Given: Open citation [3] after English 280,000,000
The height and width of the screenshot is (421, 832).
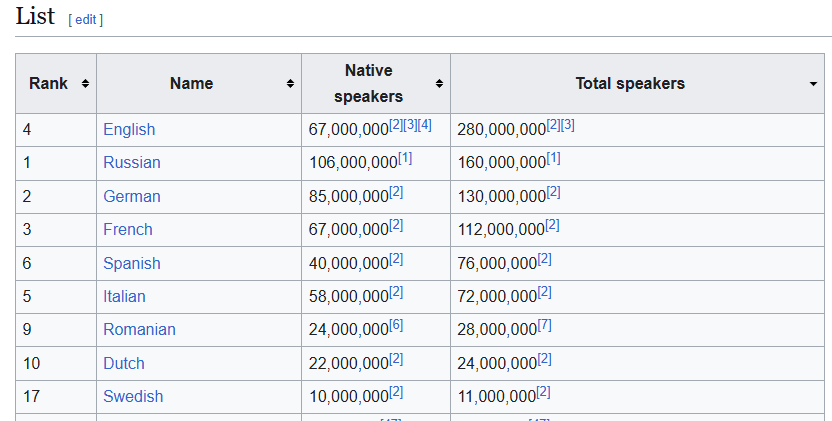Looking at the screenshot, I should click(x=568, y=125).
